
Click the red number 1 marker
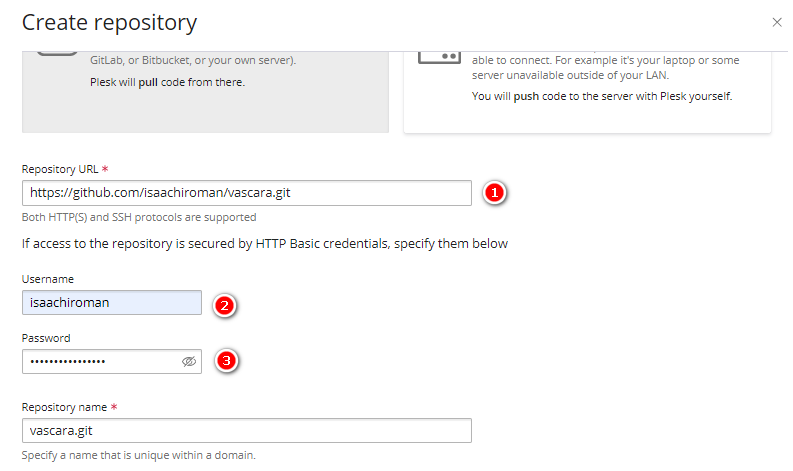[494, 193]
